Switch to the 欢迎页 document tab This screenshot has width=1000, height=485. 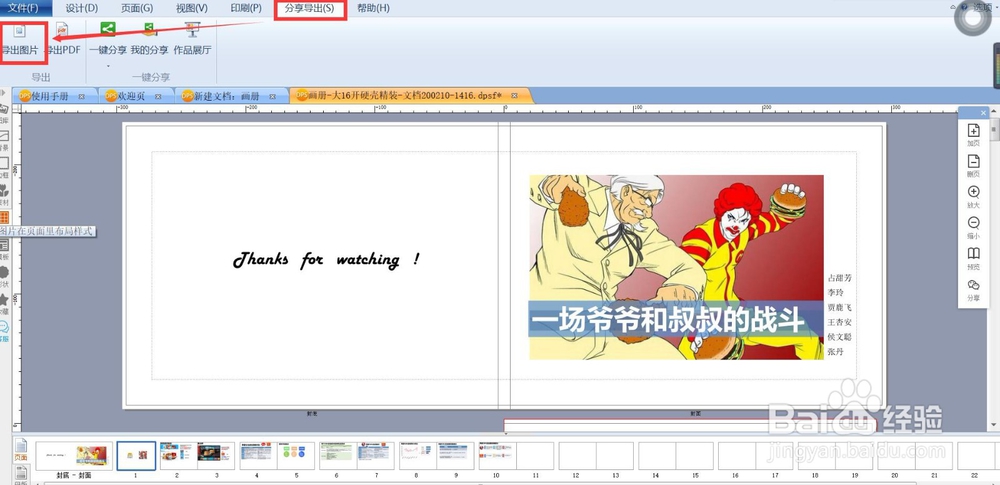coord(131,96)
